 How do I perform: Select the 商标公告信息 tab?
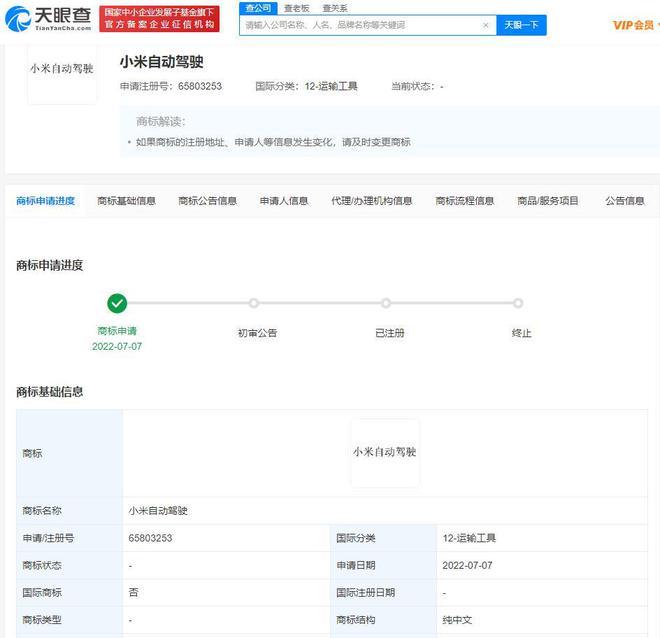point(208,201)
